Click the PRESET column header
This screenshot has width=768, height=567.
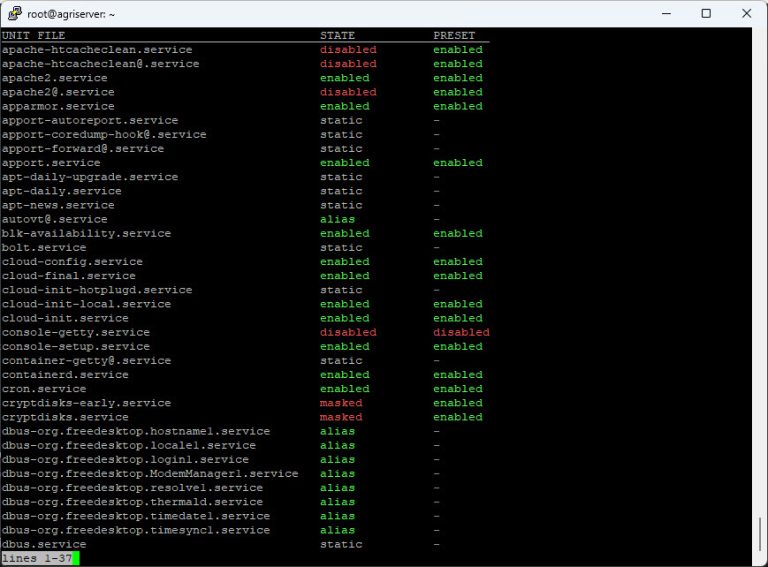(454, 36)
